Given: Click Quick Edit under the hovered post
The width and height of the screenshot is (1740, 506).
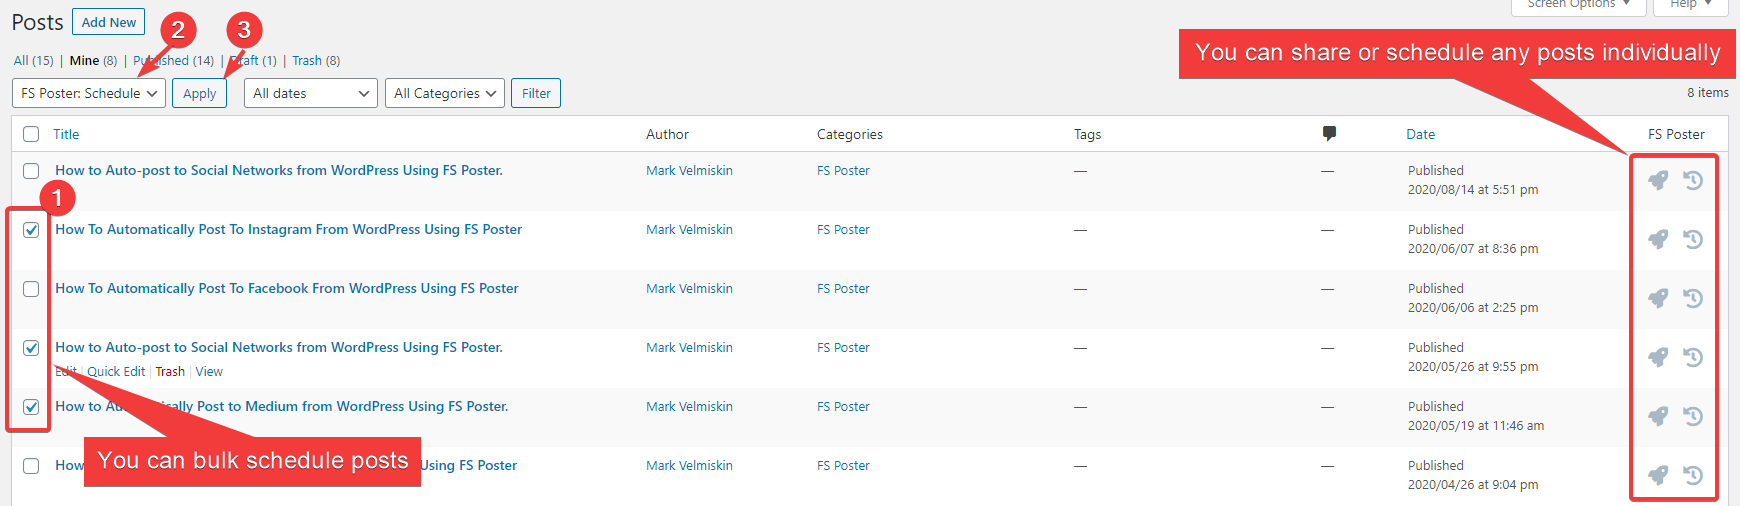Looking at the screenshot, I should pos(116,372).
